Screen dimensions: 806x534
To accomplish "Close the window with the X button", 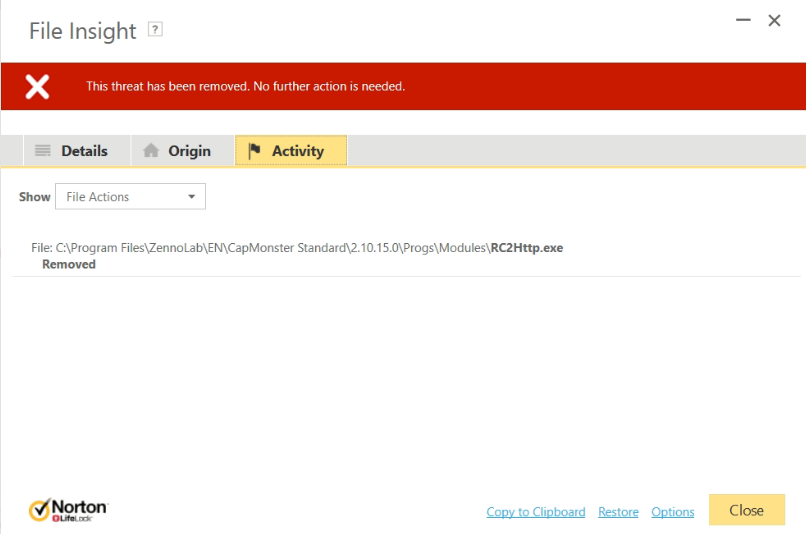I will click(774, 21).
